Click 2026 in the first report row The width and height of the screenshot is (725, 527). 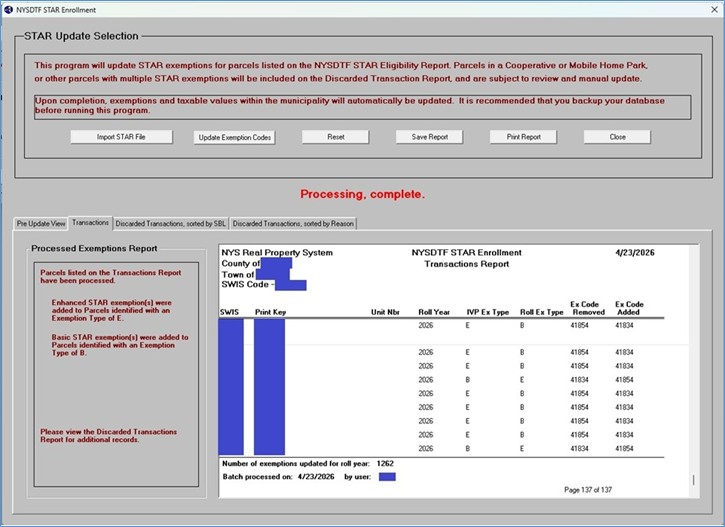point(426,325)
